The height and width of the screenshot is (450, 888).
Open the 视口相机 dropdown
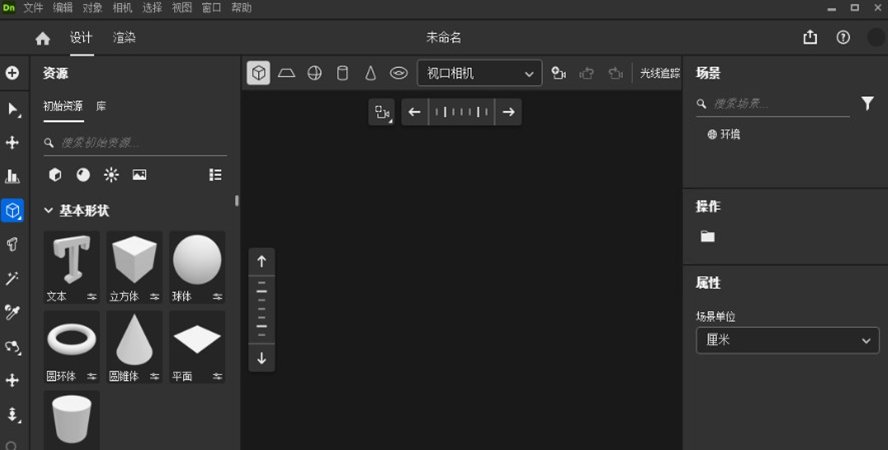pos(480,73)
